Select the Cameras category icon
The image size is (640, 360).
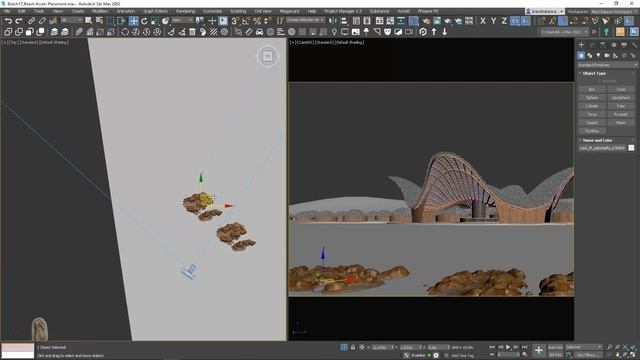click(x=607, y=56)
